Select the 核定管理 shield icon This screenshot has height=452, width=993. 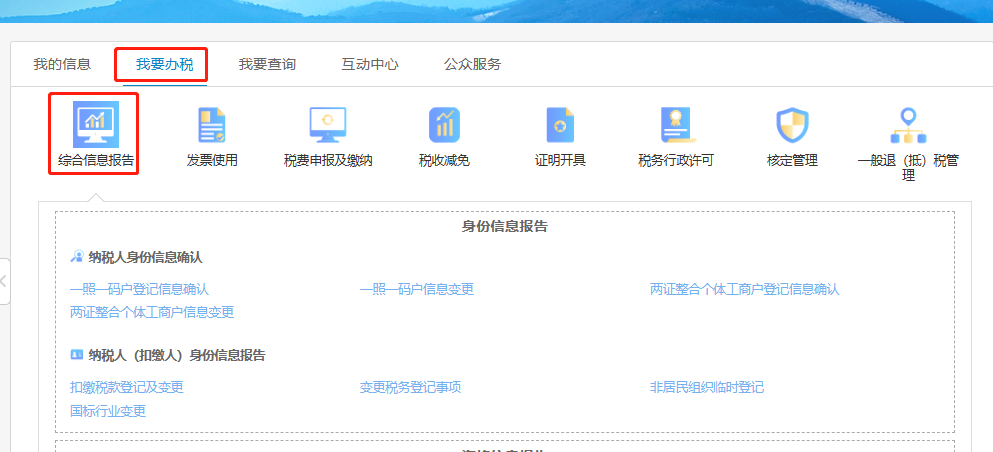(x=792, y=125)
